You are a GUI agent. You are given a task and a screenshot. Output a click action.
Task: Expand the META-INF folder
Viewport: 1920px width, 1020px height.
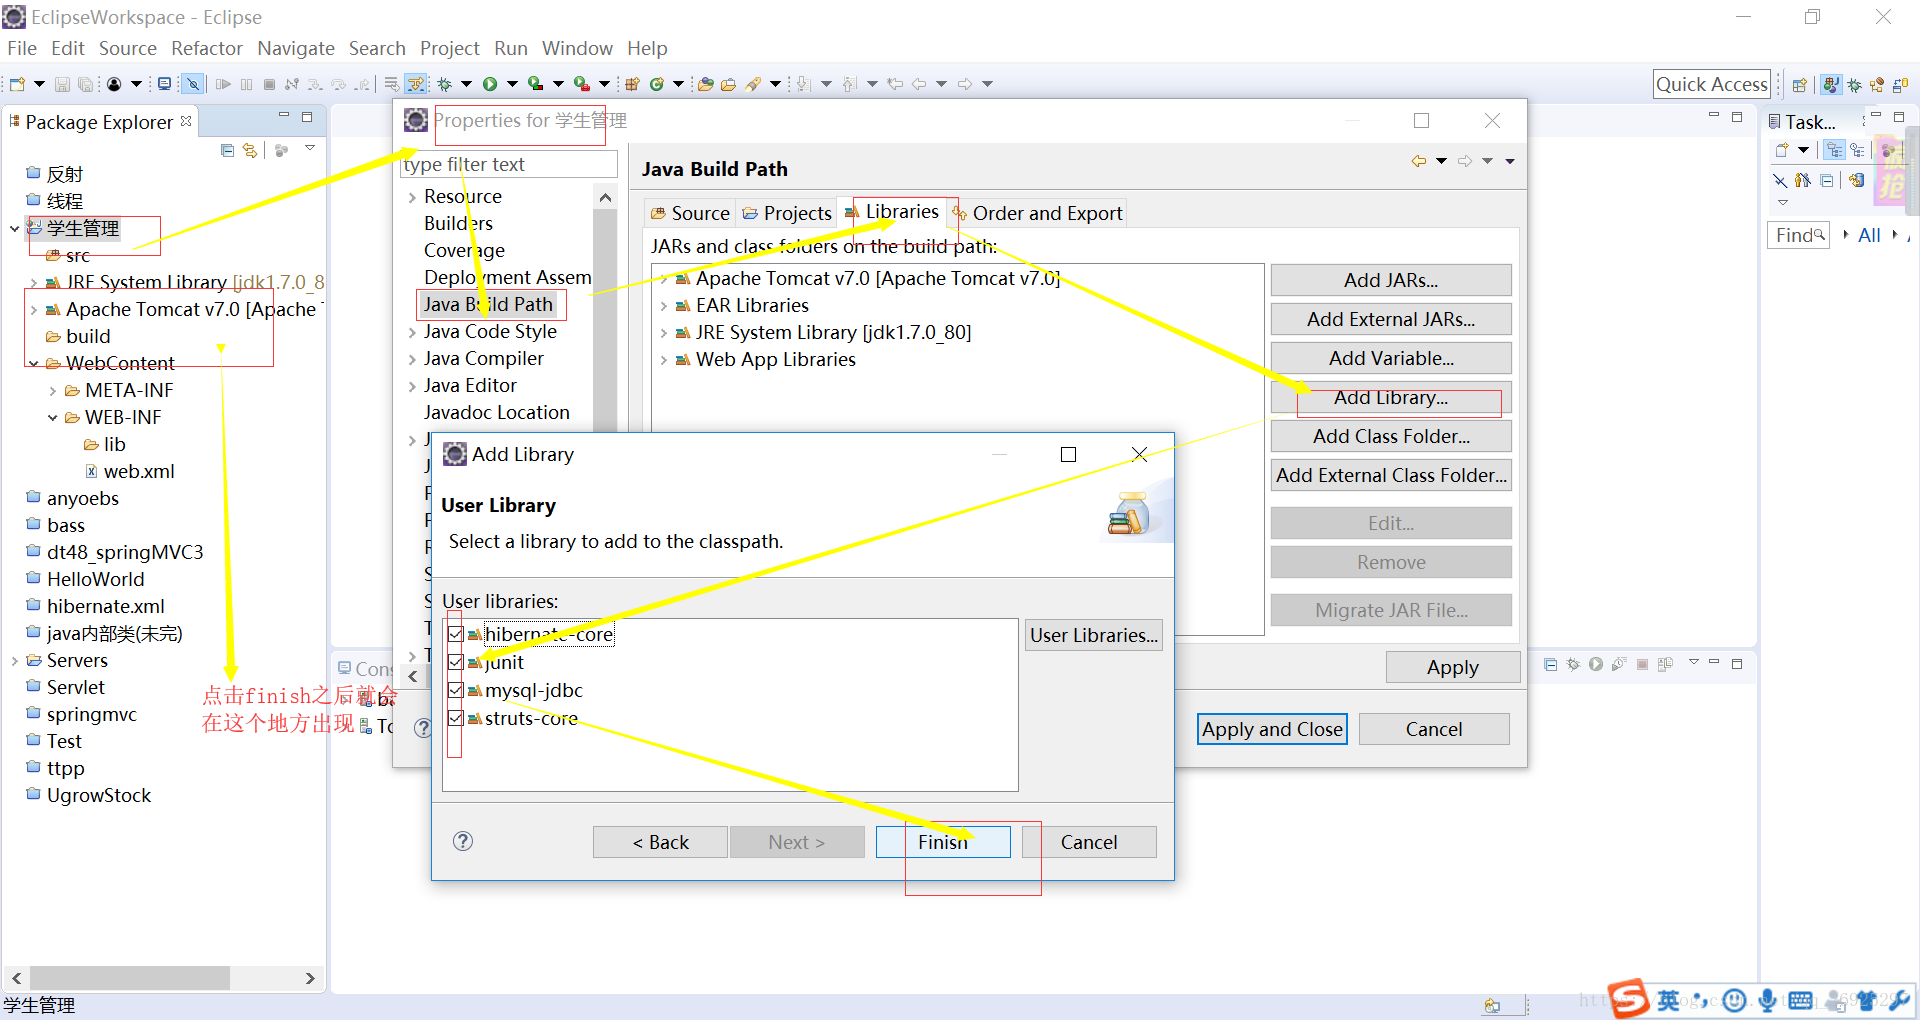52,390
